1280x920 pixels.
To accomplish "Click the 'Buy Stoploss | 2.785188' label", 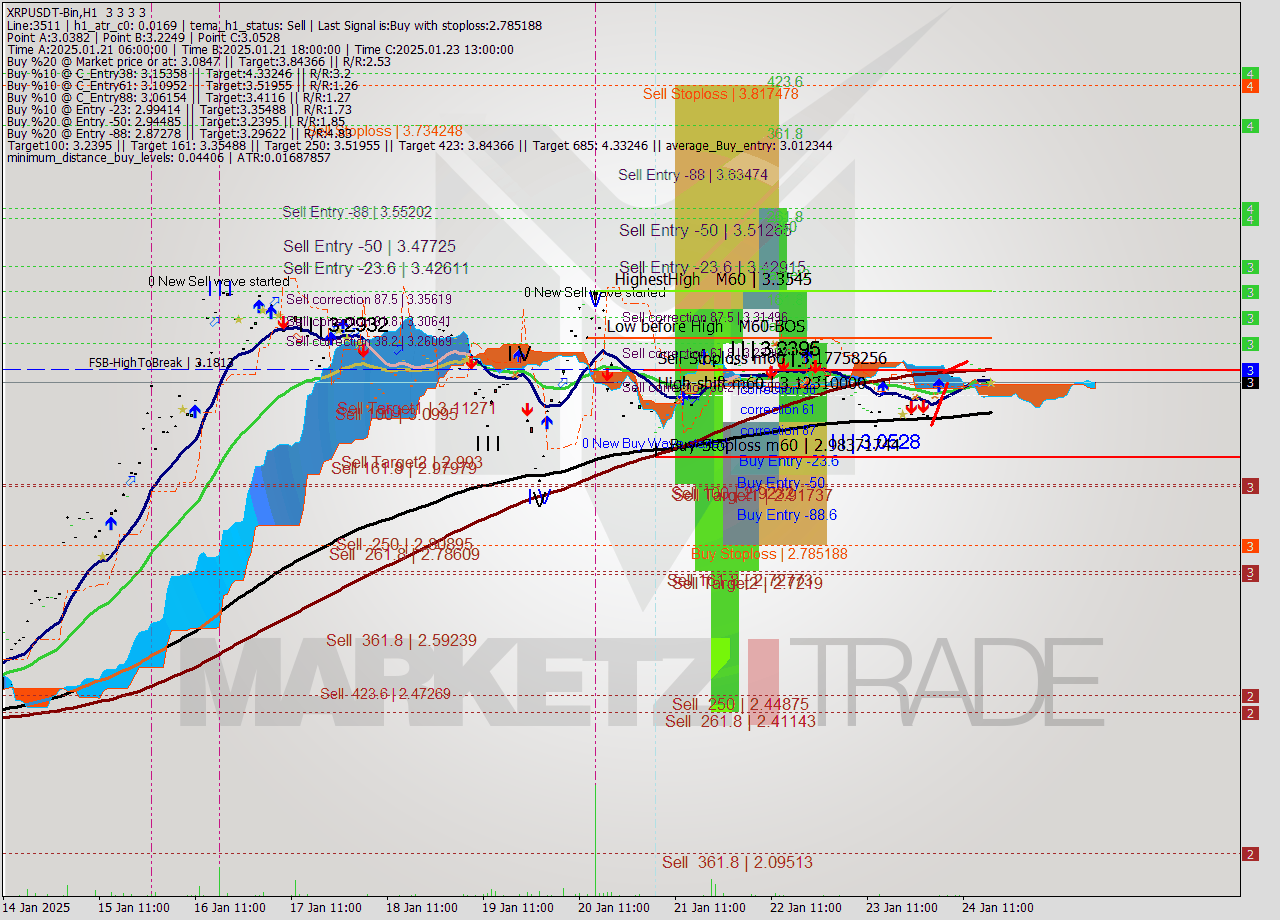I will point(770,554).
